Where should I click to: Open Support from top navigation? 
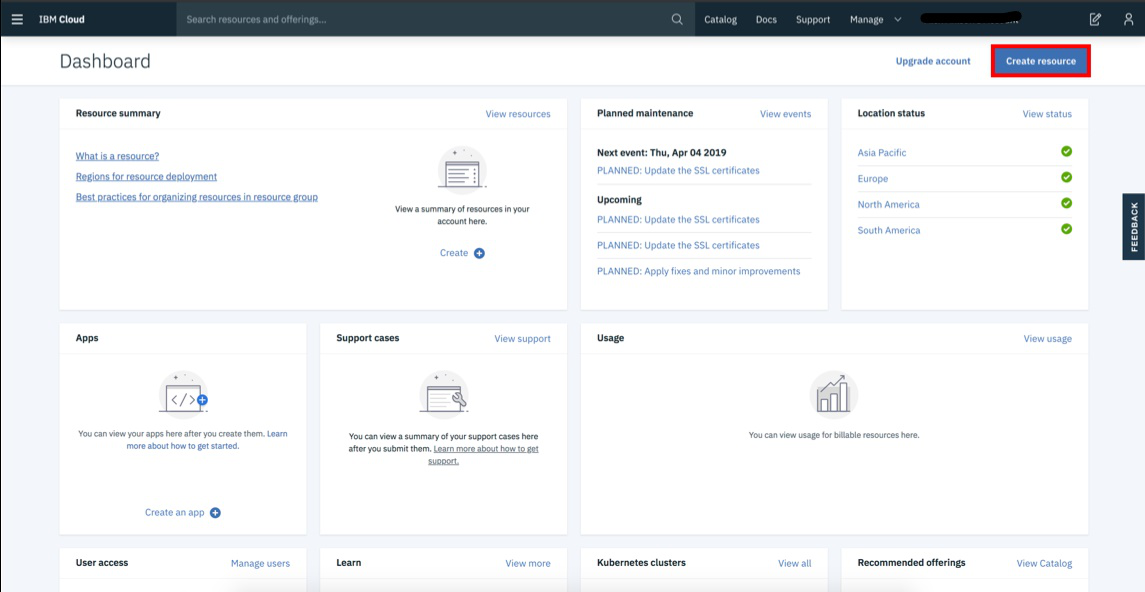813,20
